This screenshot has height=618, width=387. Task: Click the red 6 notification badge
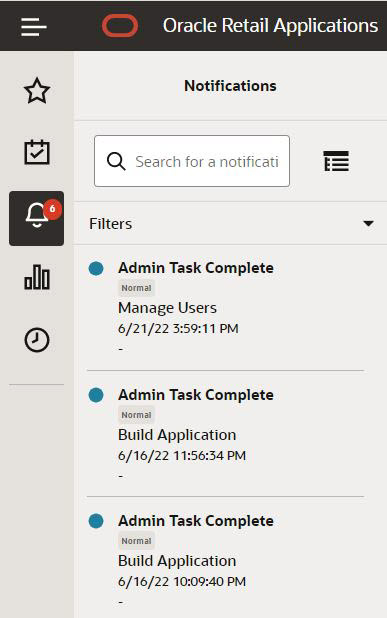tap(52, 209)
